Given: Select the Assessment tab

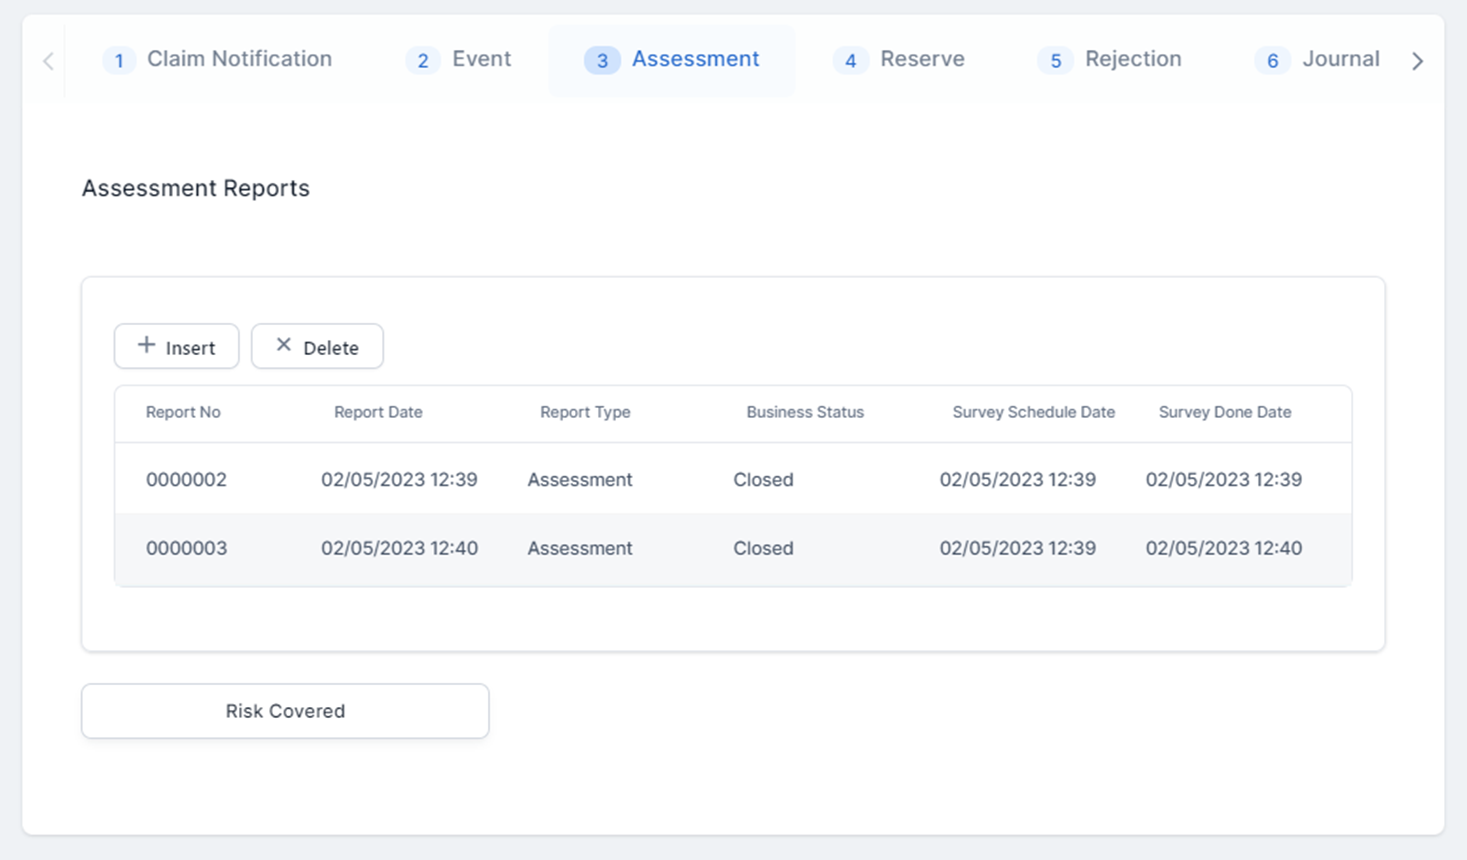Looking at the screenshot, I should (672, 60).
